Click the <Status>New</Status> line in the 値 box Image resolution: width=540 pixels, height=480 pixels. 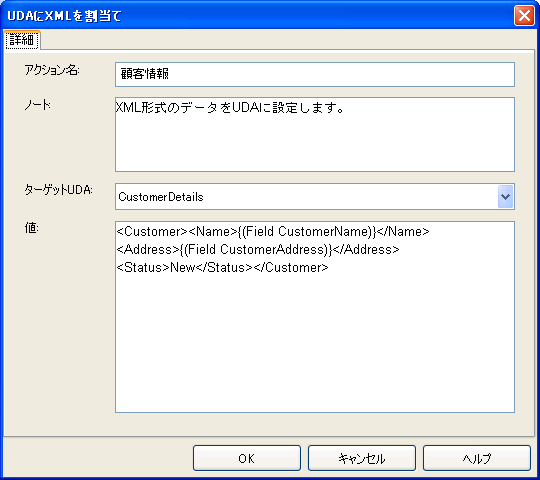point(222,268)
